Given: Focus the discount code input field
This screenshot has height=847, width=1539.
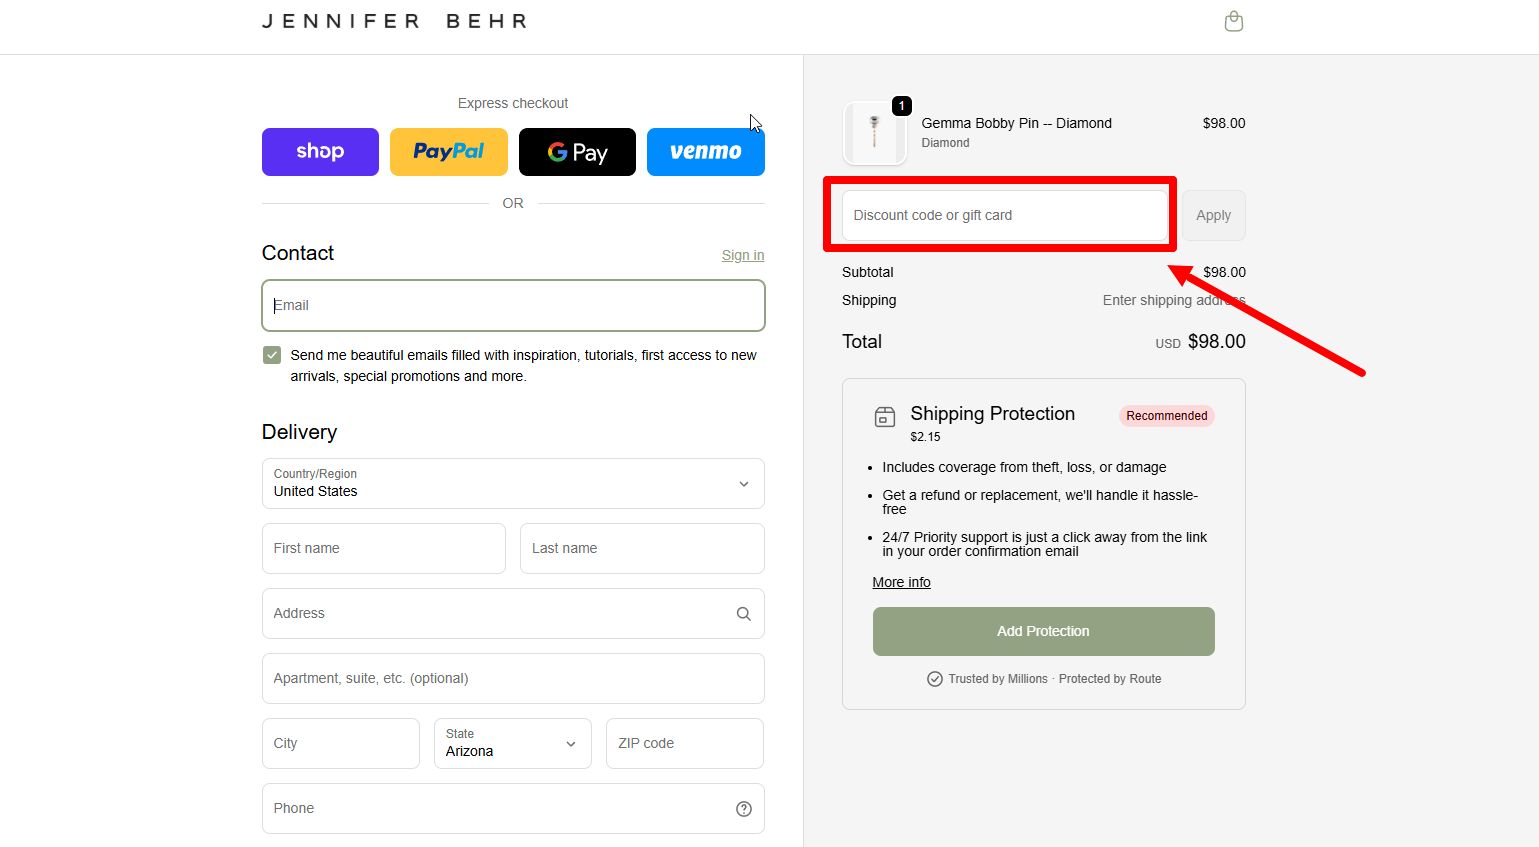Looking at the screenshot, I should pos(1000,215).
